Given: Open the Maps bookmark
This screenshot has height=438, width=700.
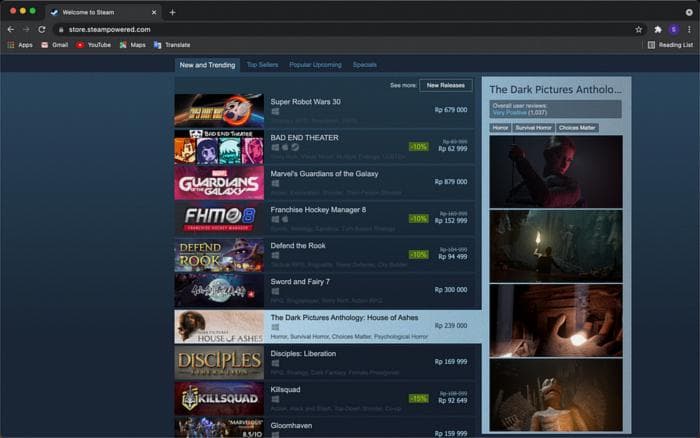Looking at the screenshot, I should click(x=133, y=45).
